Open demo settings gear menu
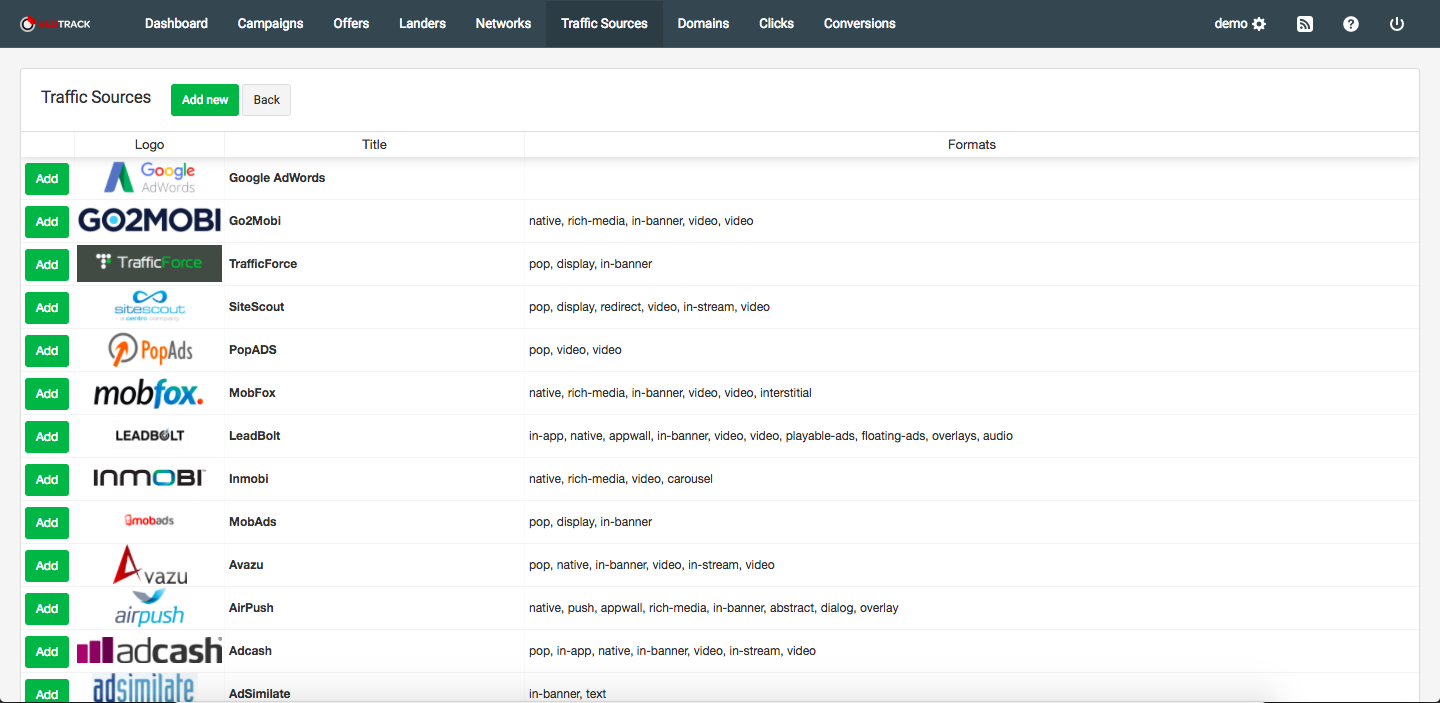1440x703 pixels. coord(1240,24)
